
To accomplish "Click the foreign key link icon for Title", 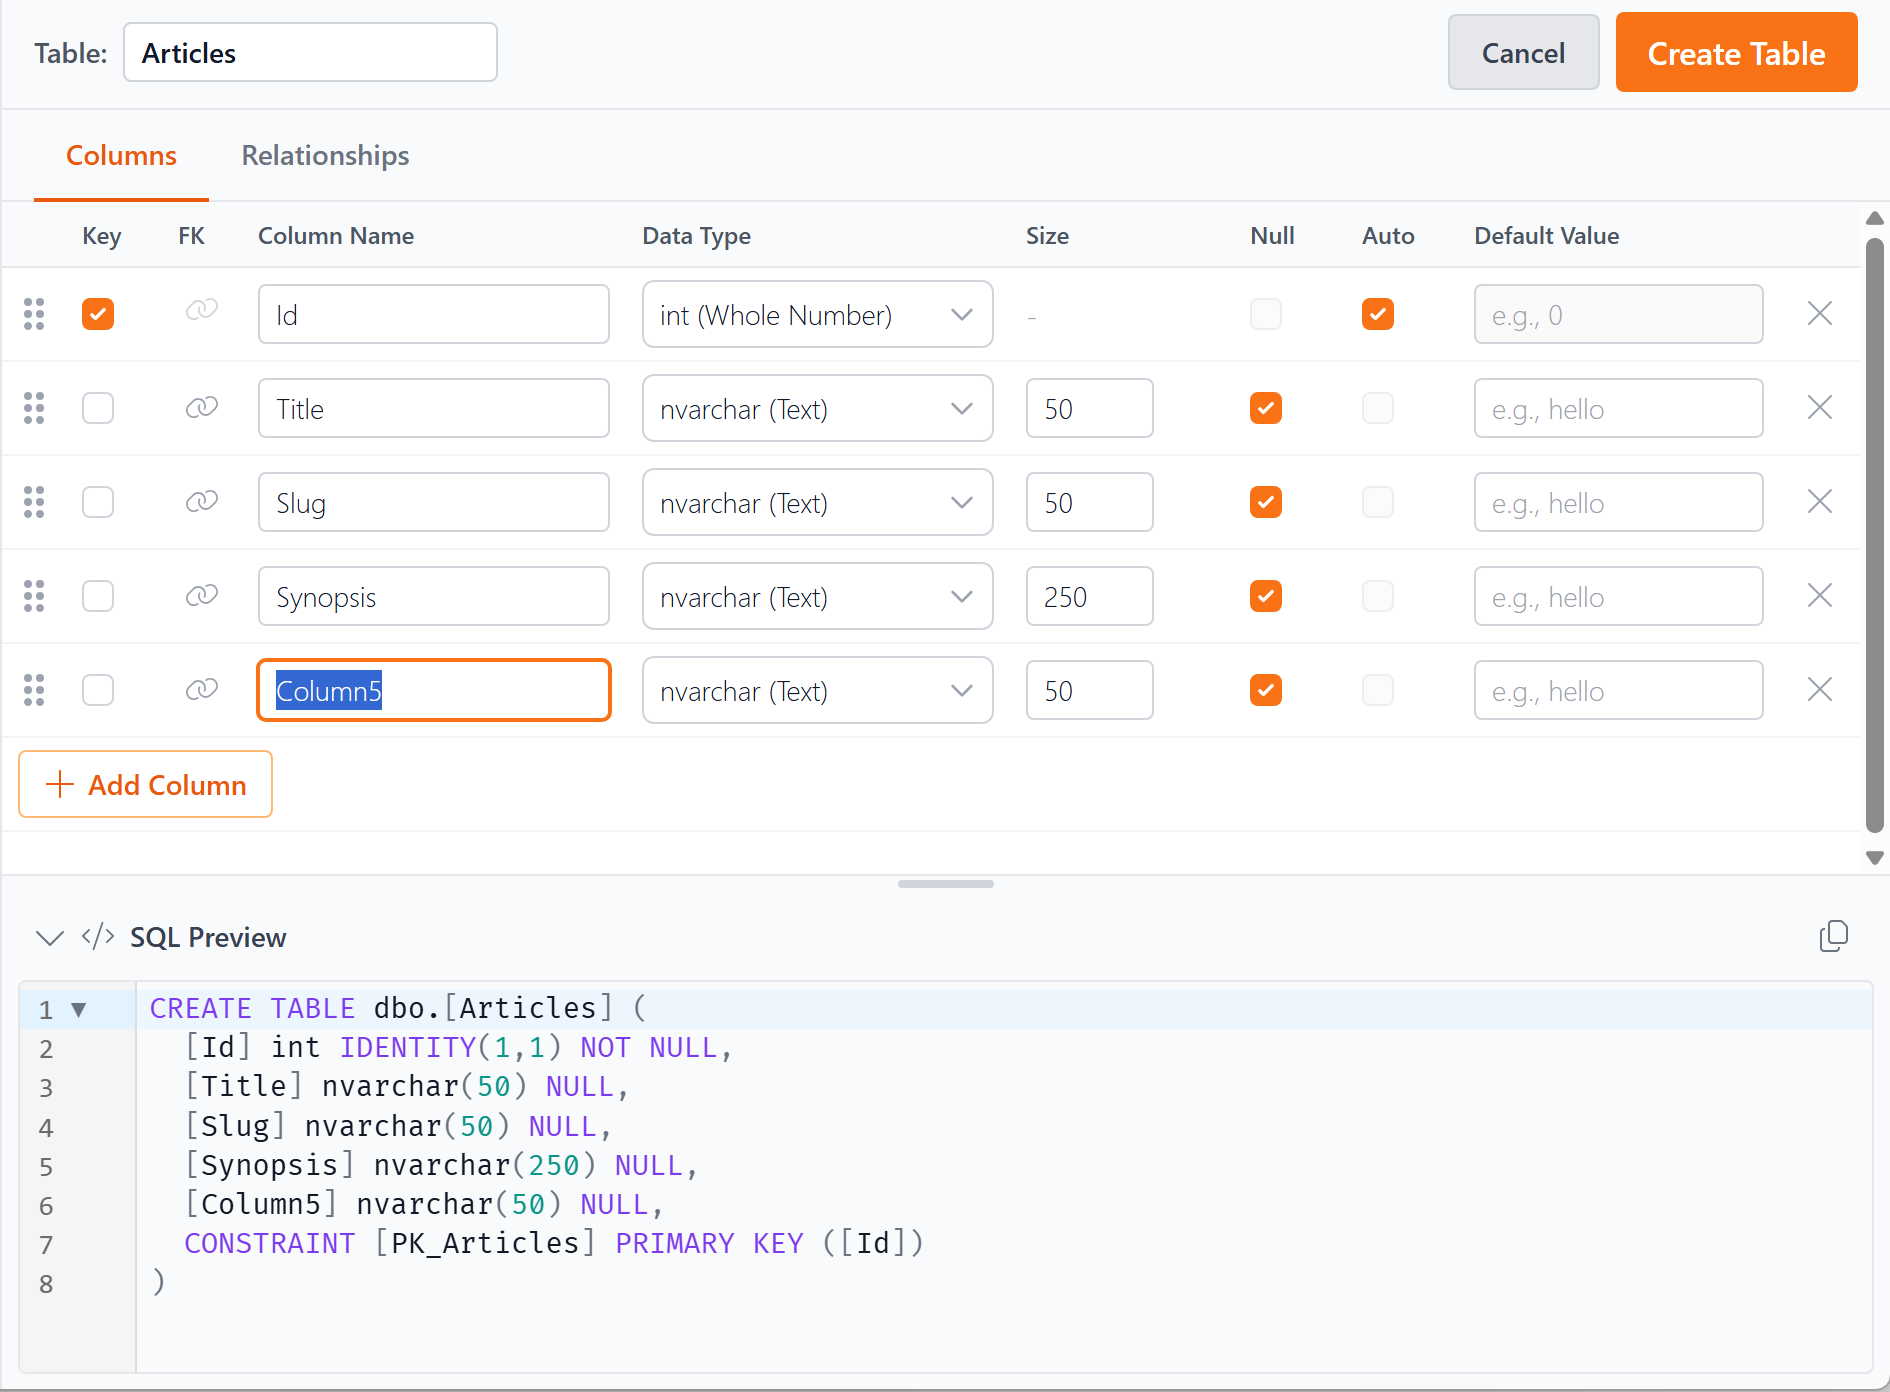I will [202, 407].
